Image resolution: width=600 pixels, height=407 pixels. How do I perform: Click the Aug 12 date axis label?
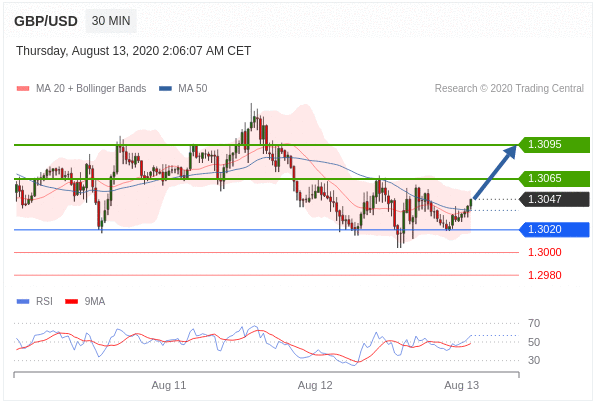pos(315,385)
